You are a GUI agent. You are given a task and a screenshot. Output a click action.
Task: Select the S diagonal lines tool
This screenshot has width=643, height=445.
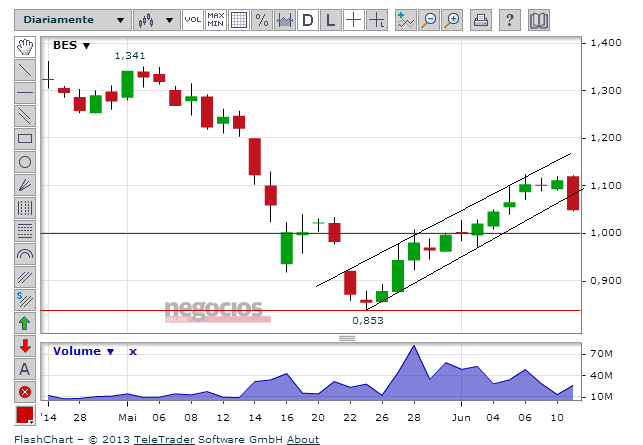coord(25,300)
